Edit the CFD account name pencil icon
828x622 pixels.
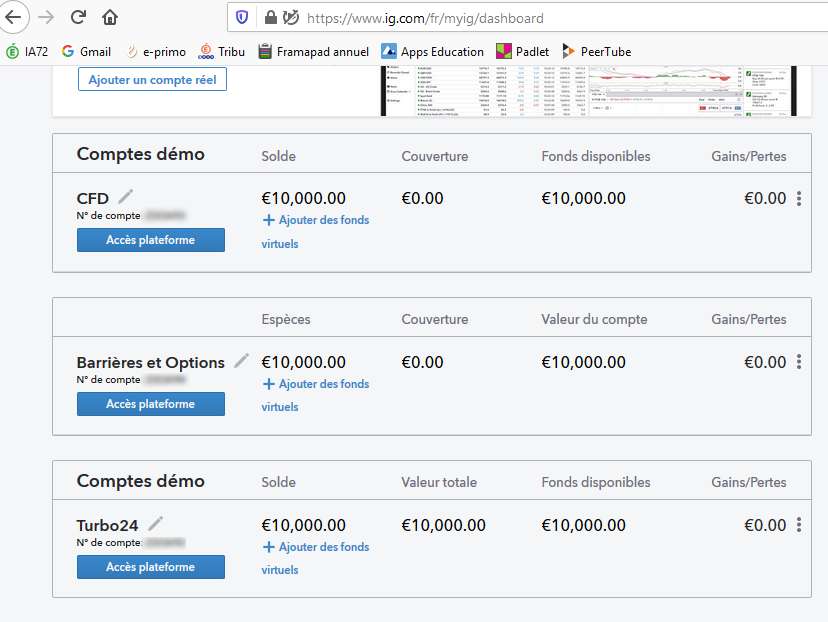point(125,197)
